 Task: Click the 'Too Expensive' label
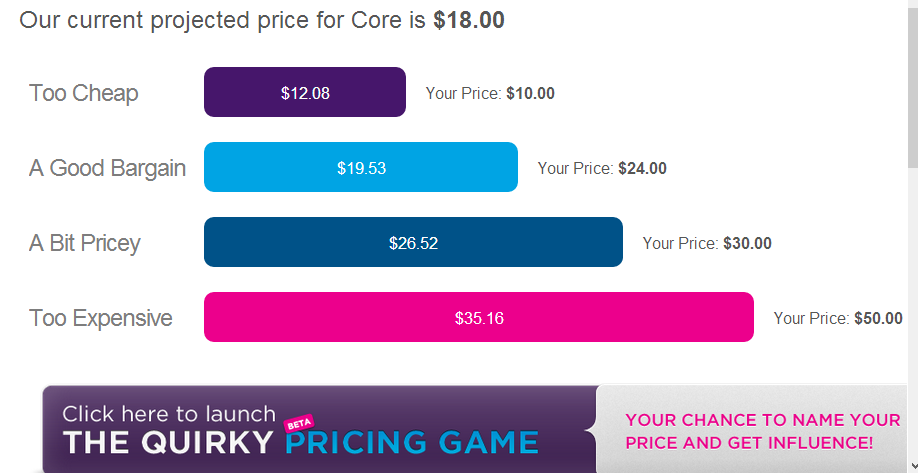(101, 318)
